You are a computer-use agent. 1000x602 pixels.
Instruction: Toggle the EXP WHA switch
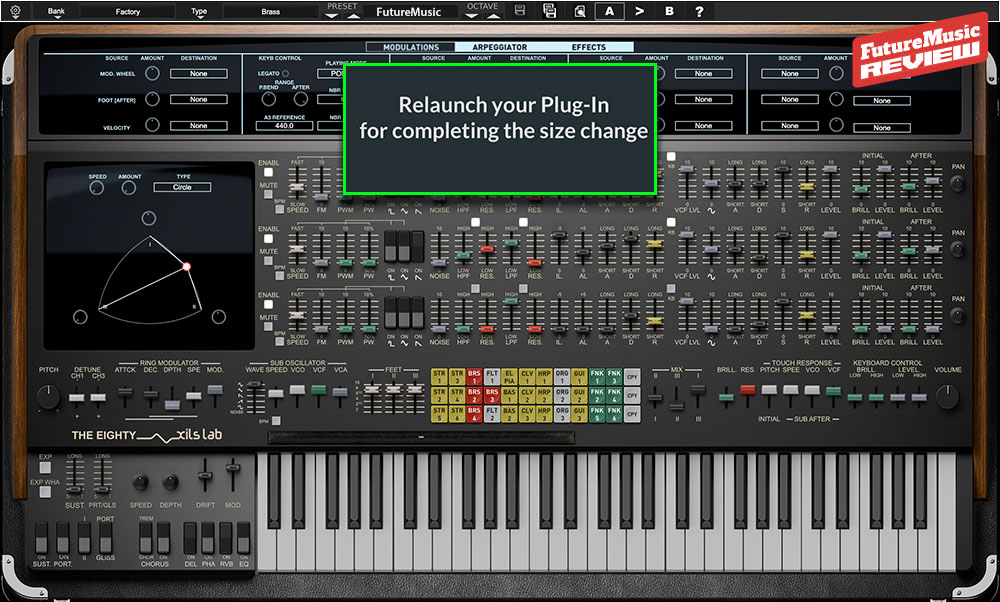pos(45,492)
